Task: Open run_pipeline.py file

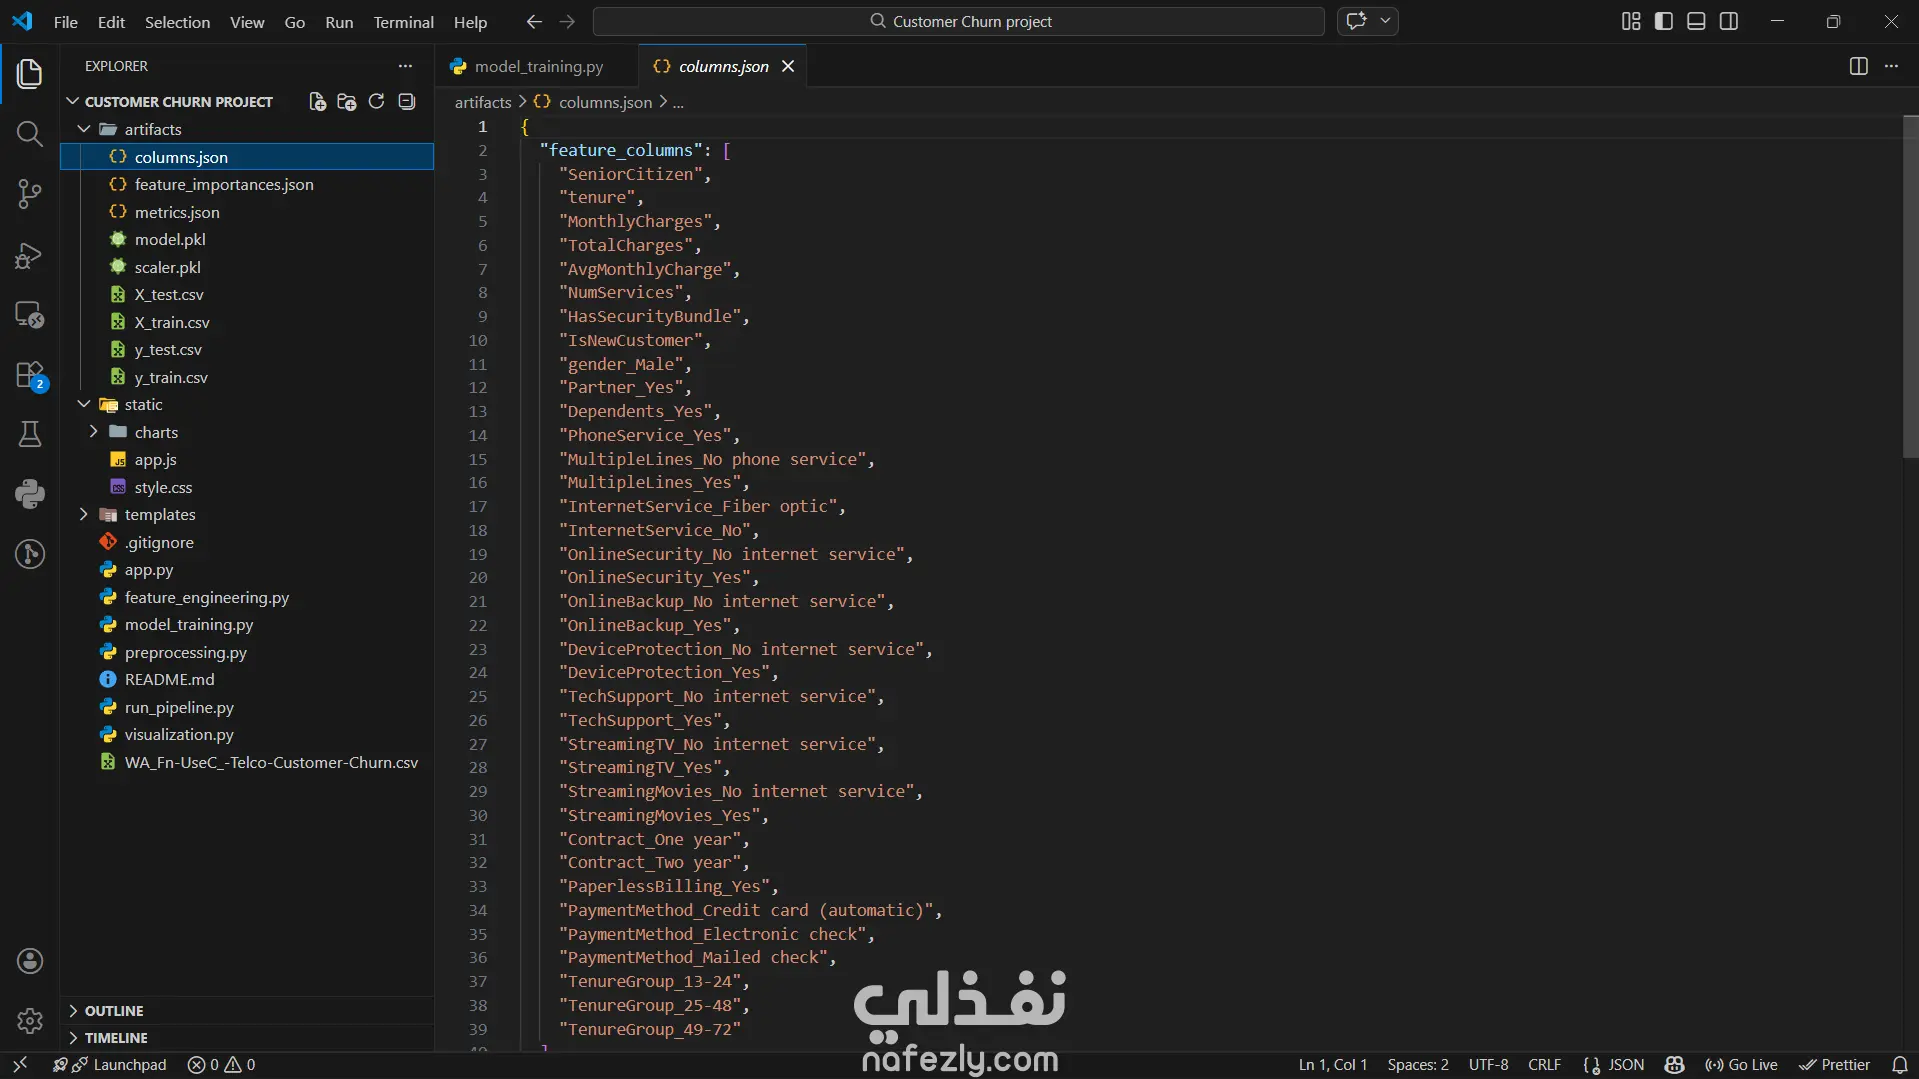Action: pos(178,707)
